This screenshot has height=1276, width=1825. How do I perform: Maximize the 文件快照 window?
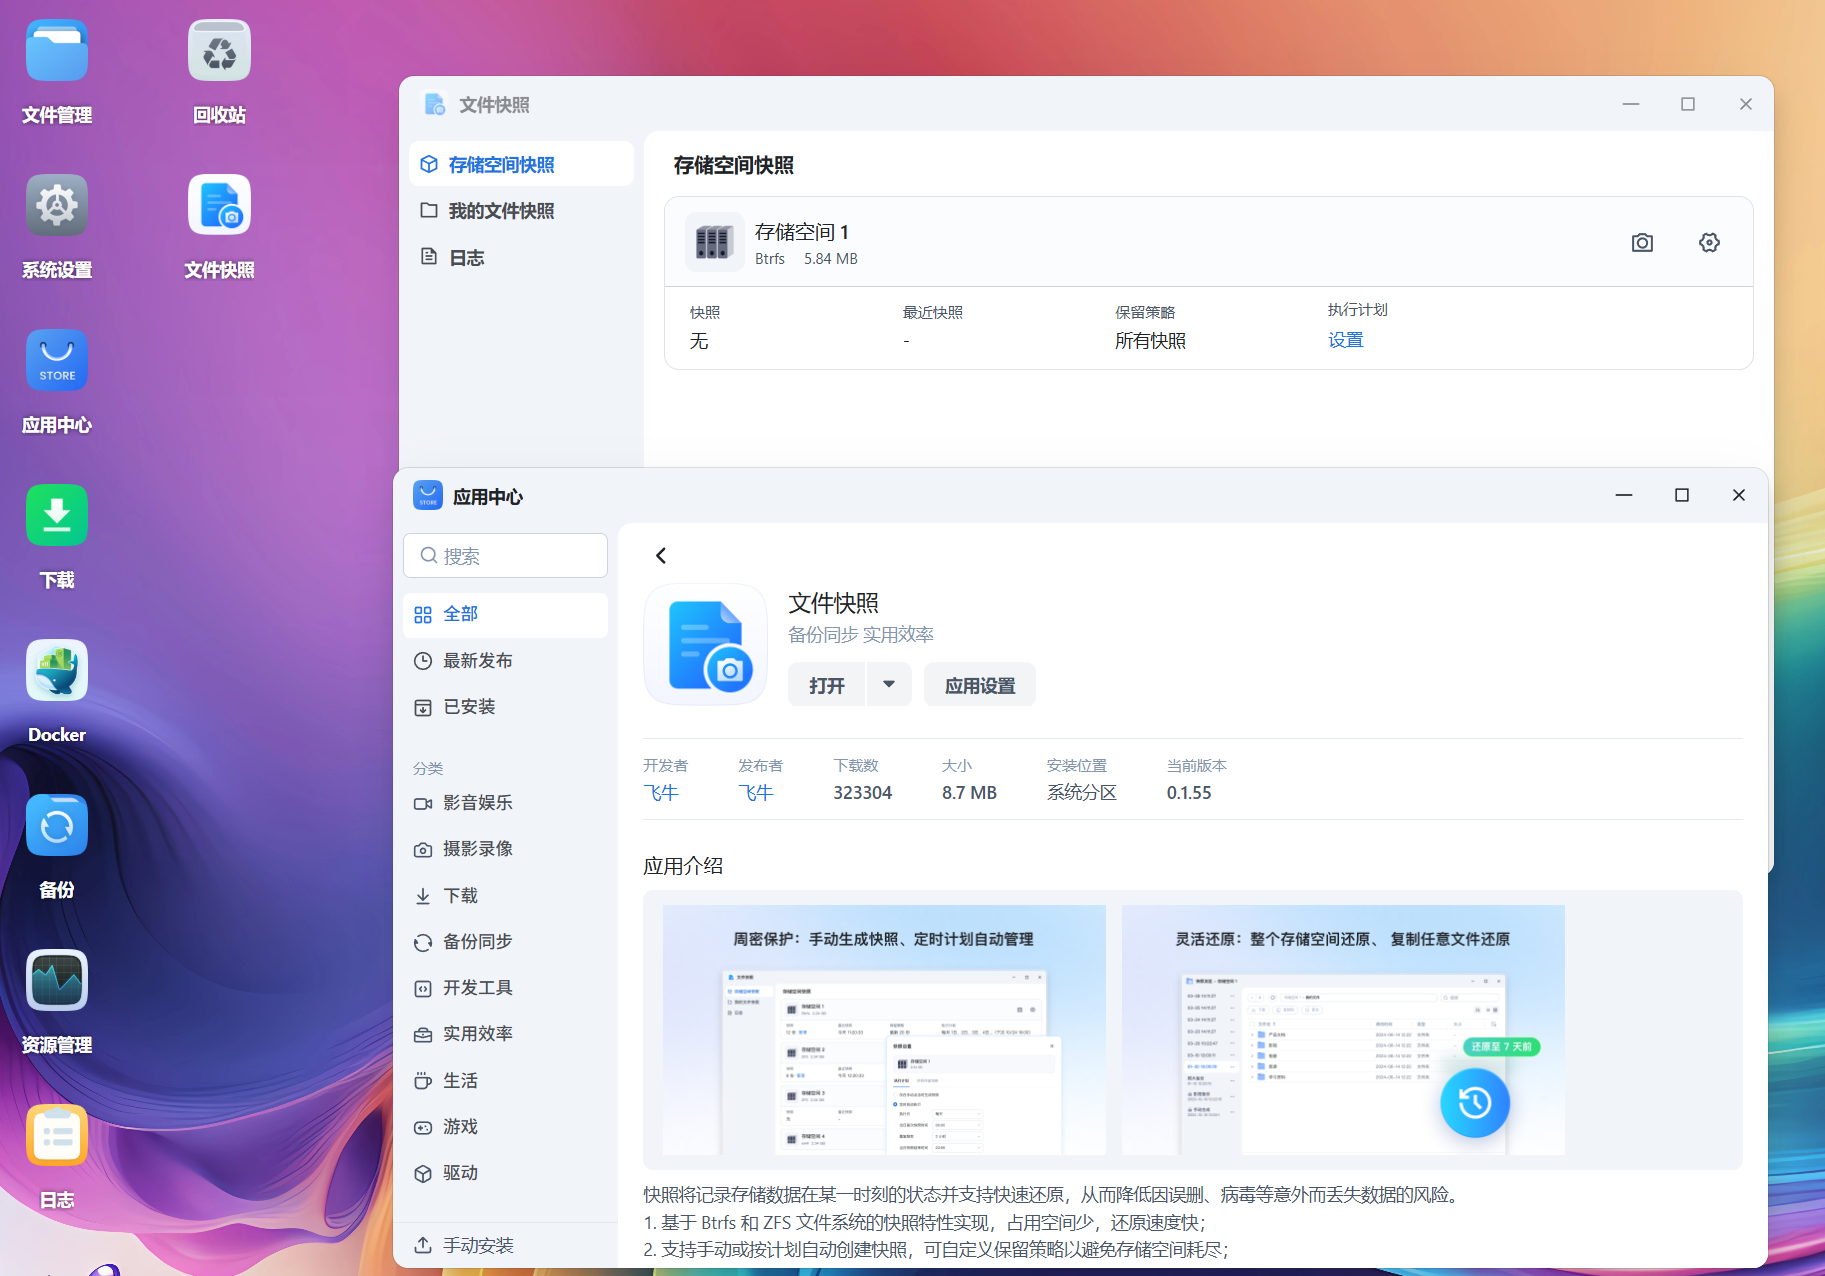[1688, 104]
